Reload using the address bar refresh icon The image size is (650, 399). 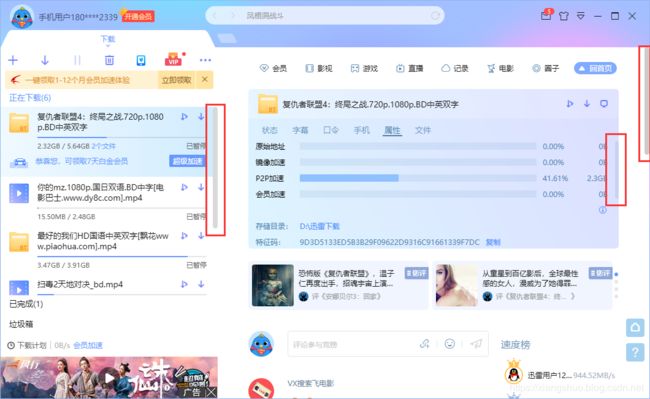(435, 16)
